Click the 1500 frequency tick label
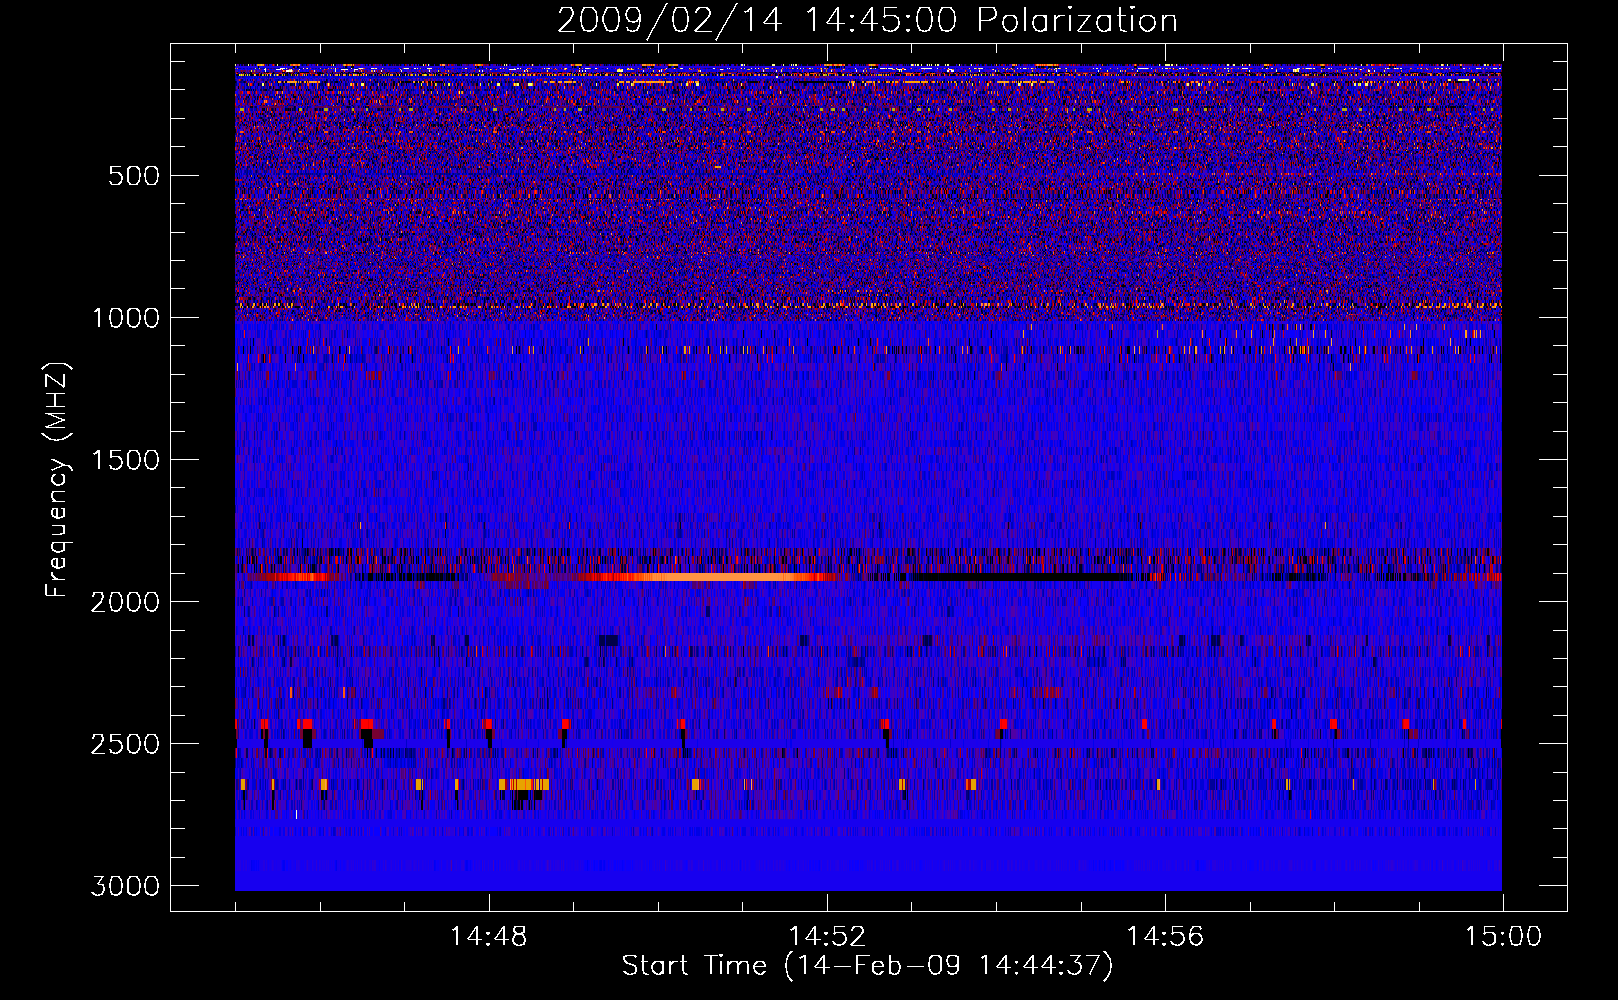This screenshot has height=1000, width=1618. (x=125, y=460)
